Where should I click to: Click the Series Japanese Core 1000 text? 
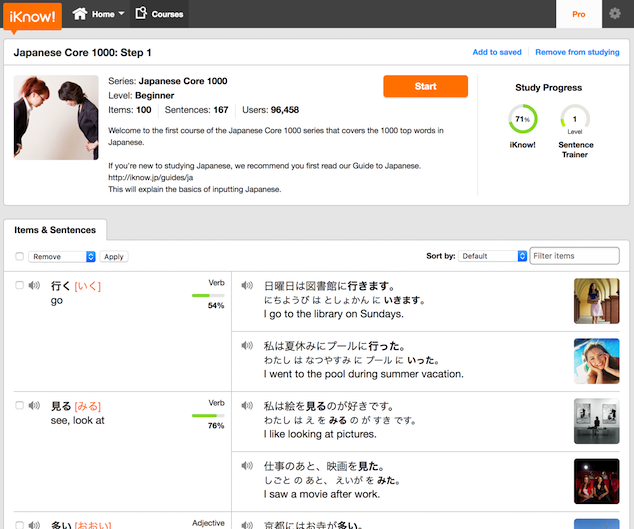pos(167,81)
